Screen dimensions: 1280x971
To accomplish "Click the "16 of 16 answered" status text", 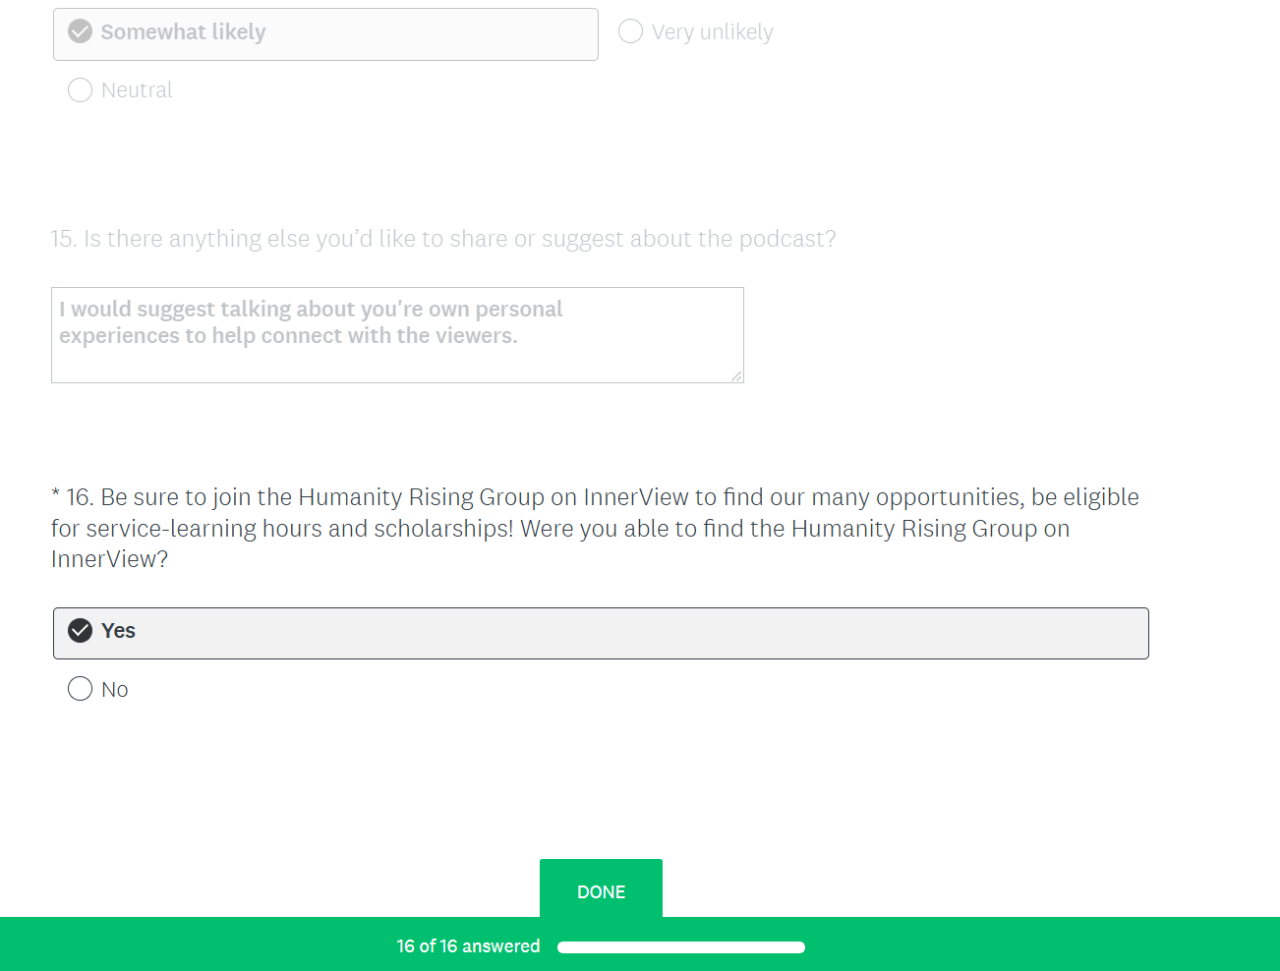I will 468,946.
